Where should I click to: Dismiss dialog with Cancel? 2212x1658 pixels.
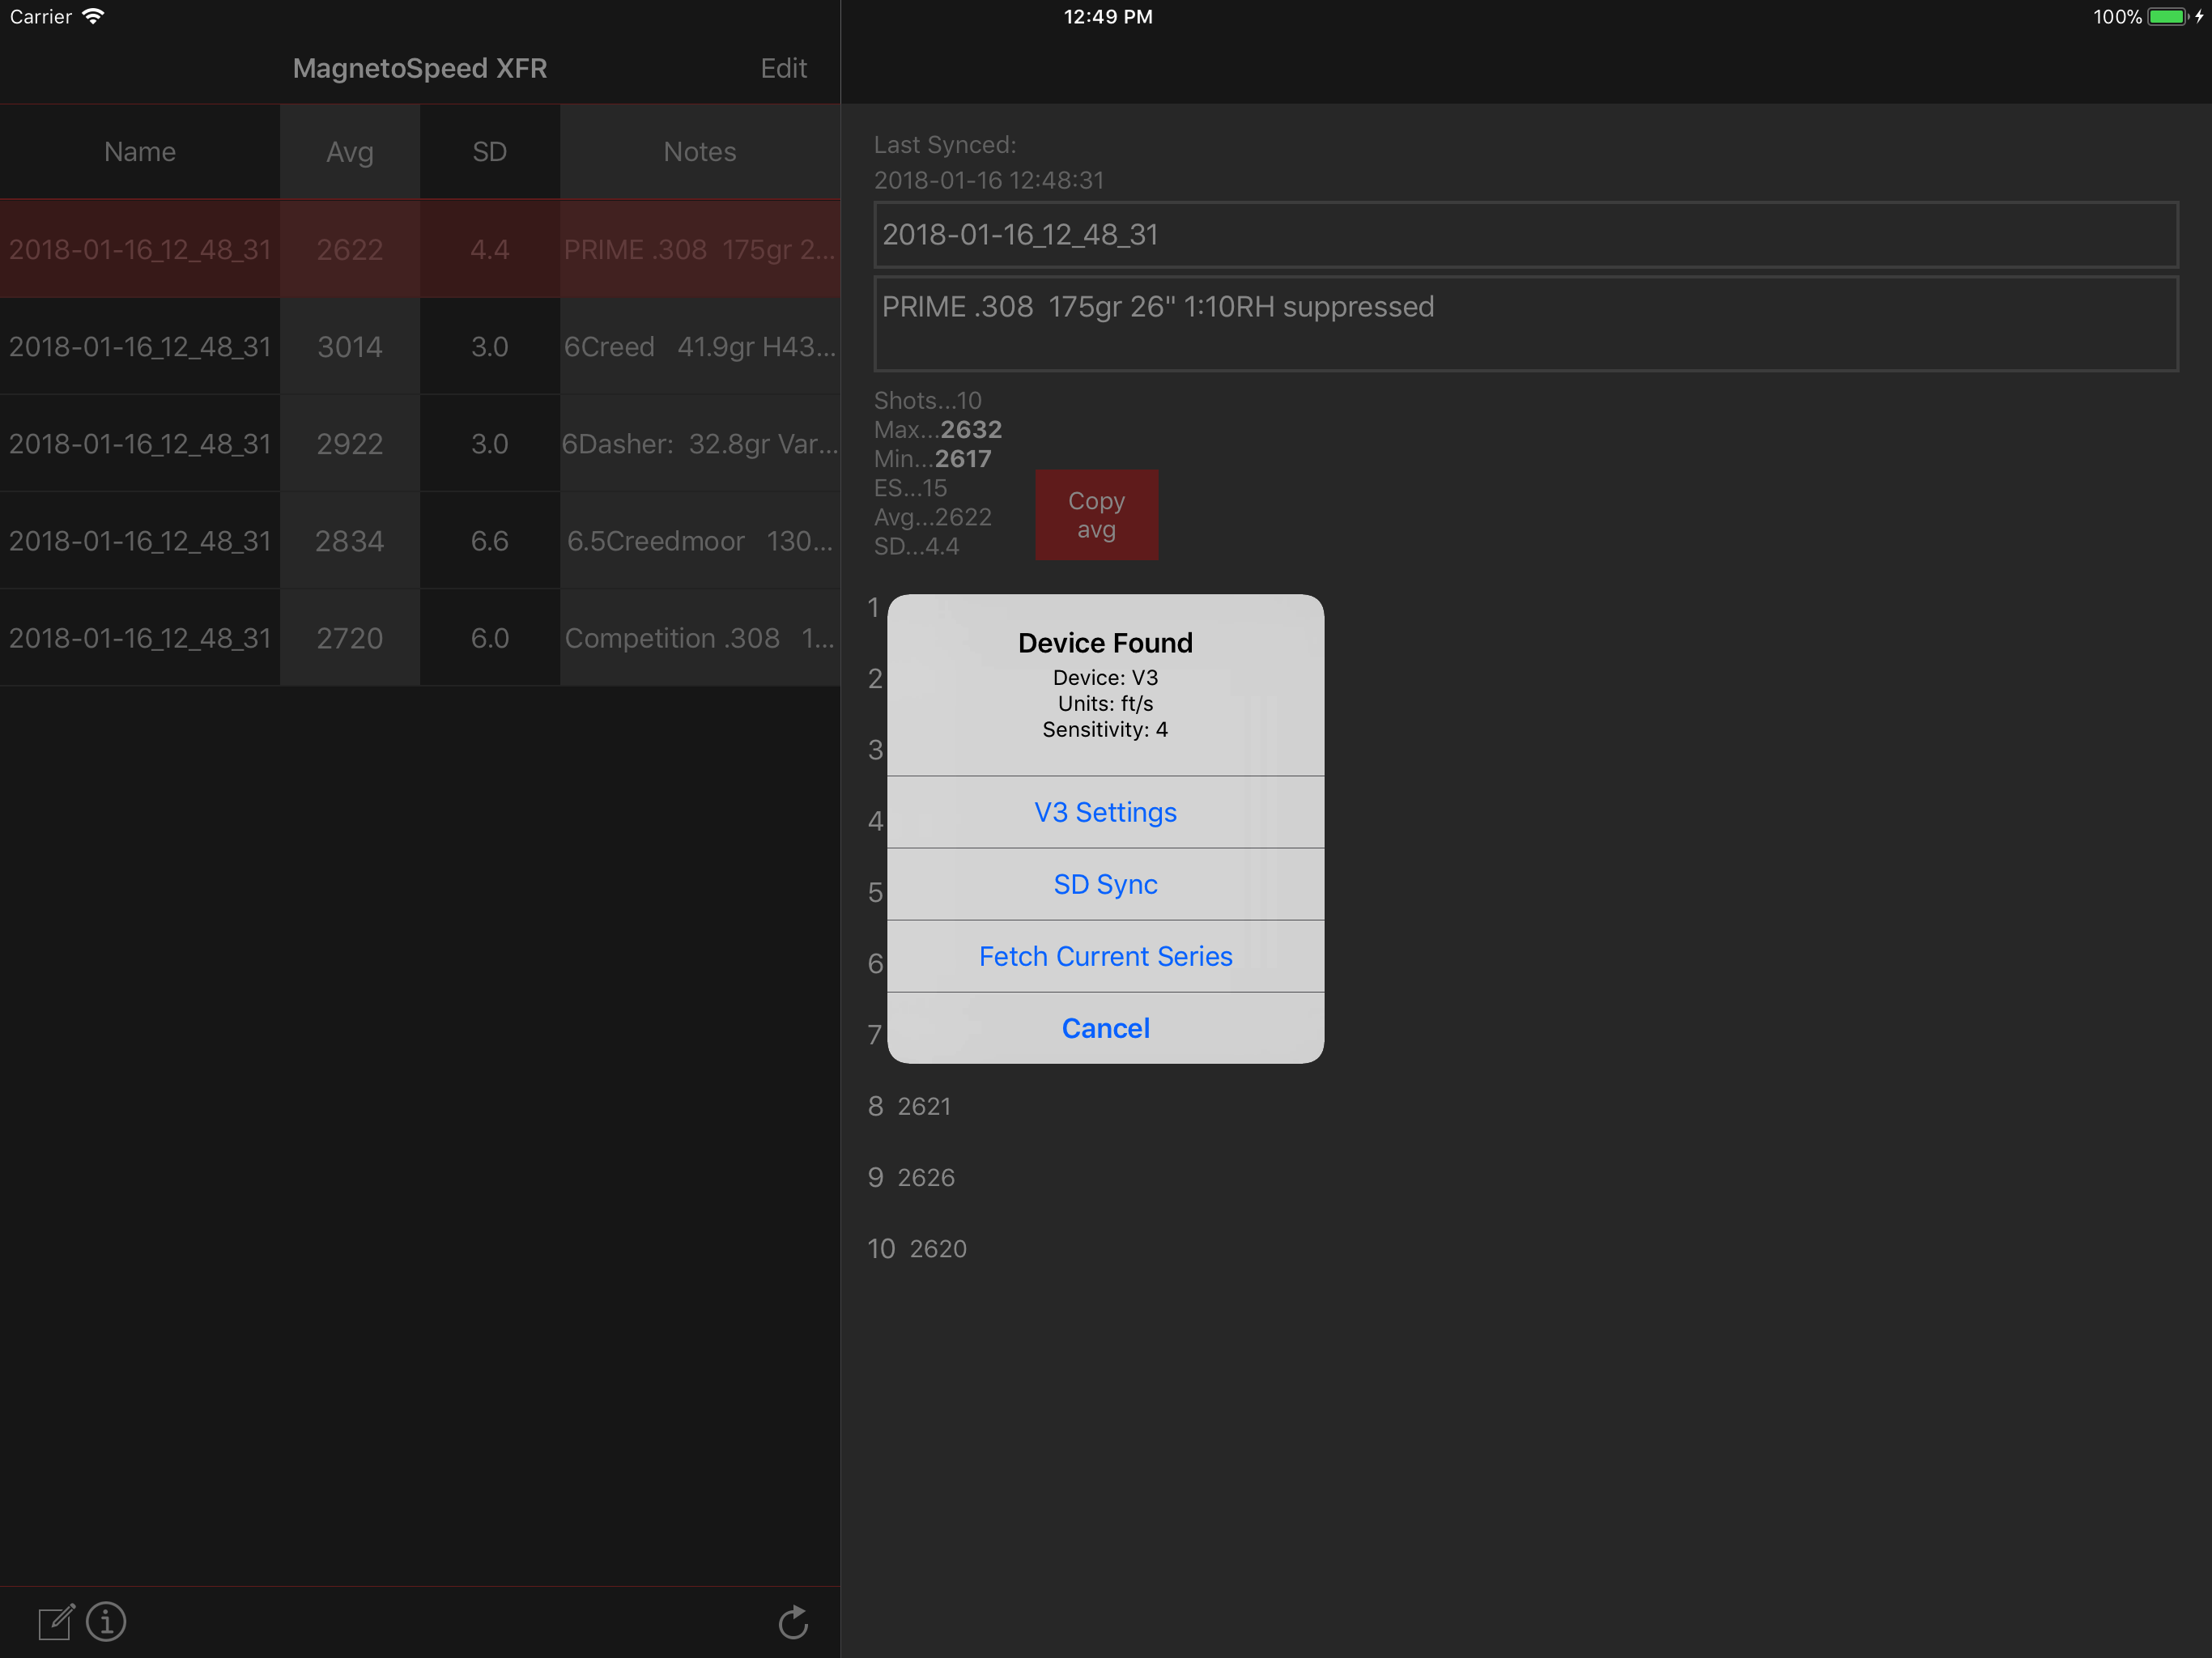click(1105, 1028)
